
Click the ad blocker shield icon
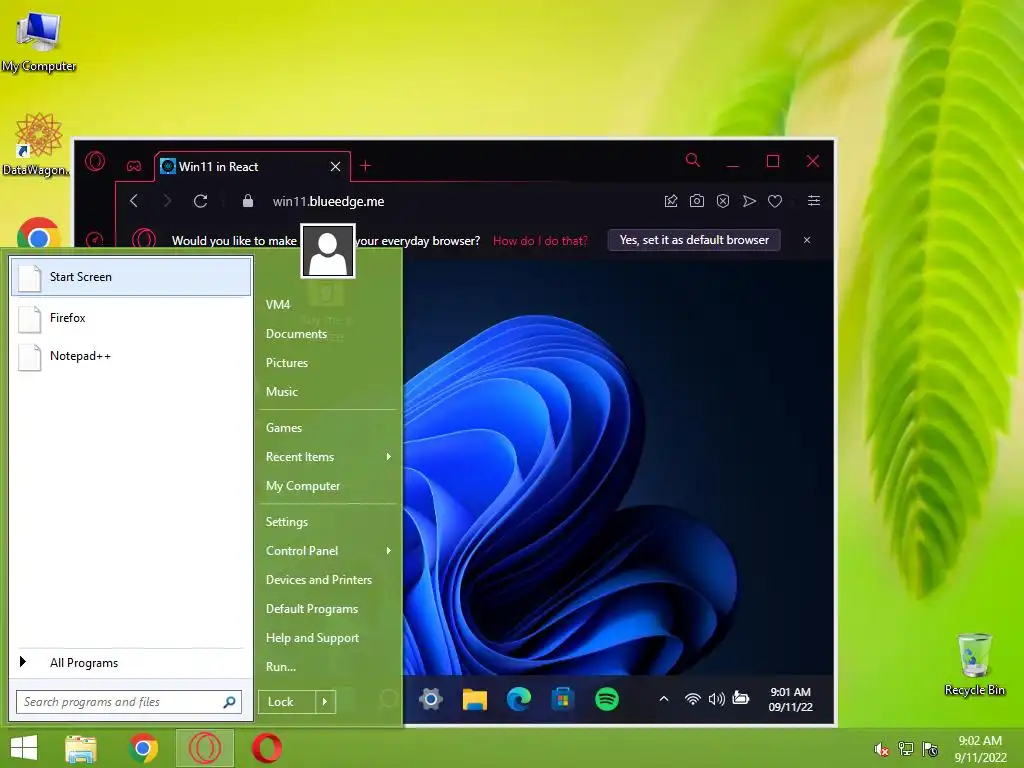(x=723, y=201)
